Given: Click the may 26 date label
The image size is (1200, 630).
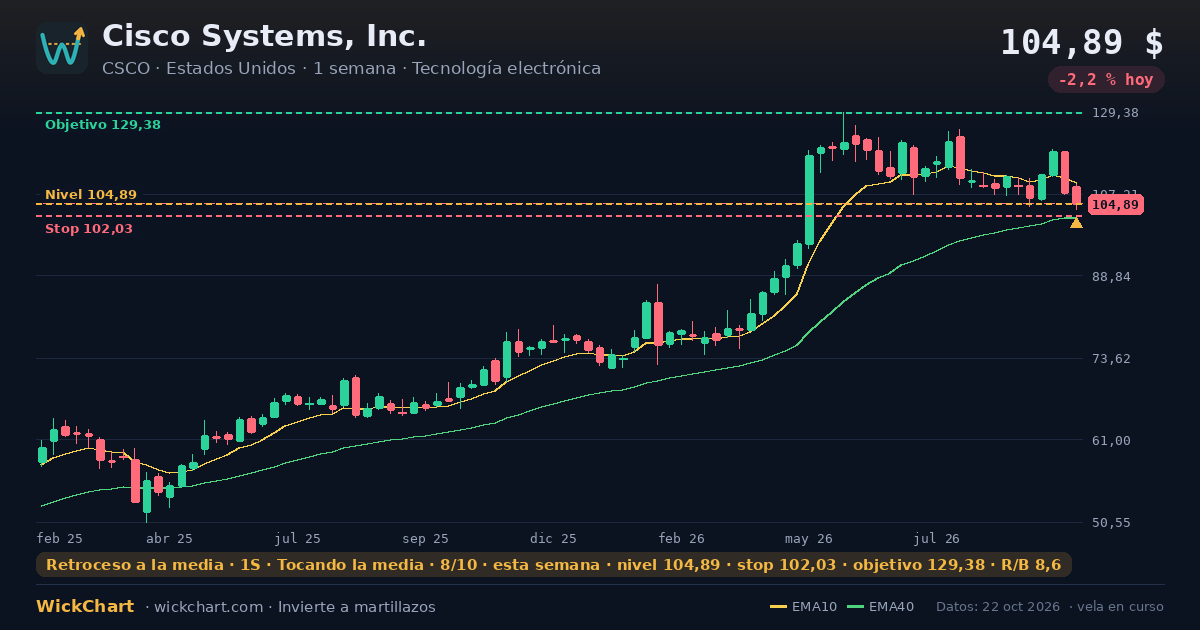Looking at the screenshot, I should pyautogui.click(x=809, y=538).
